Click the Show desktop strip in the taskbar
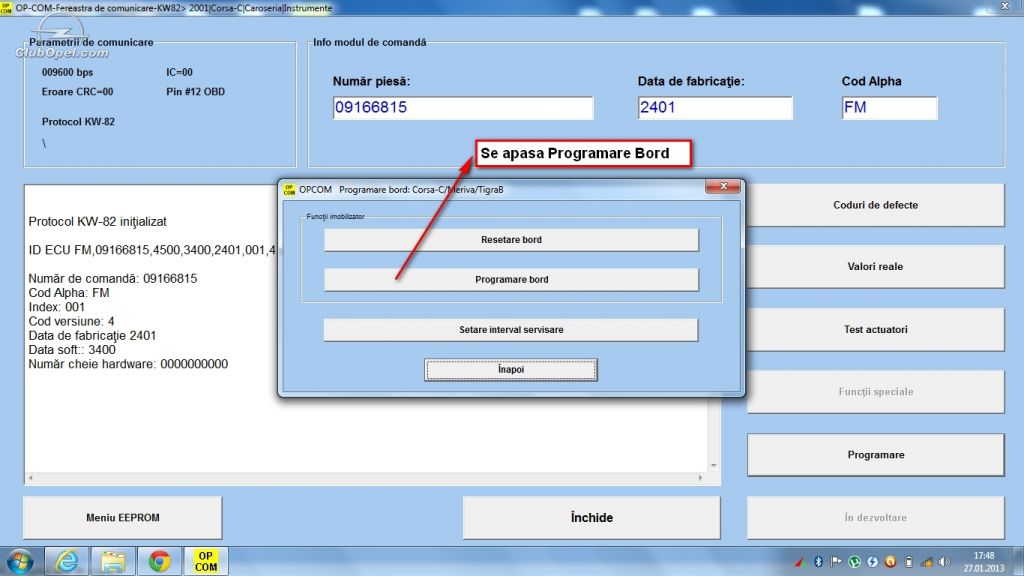This screenshot has height=576, width=1024. pos(1017,562)
